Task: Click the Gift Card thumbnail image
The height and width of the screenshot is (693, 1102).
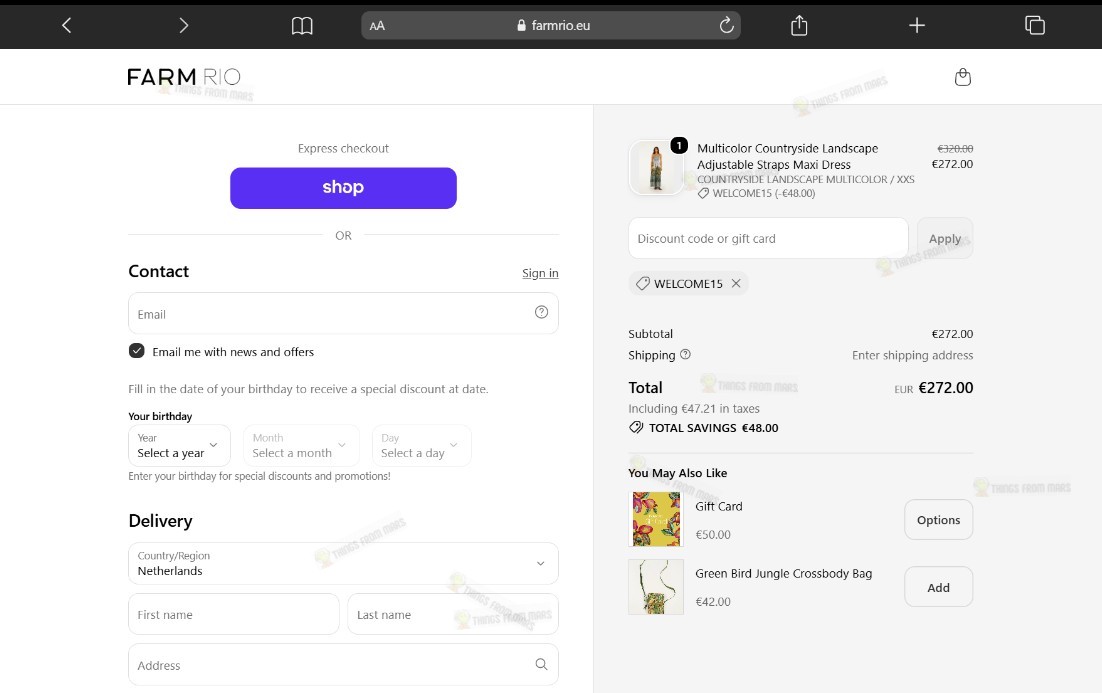Action: pos(656,519)
